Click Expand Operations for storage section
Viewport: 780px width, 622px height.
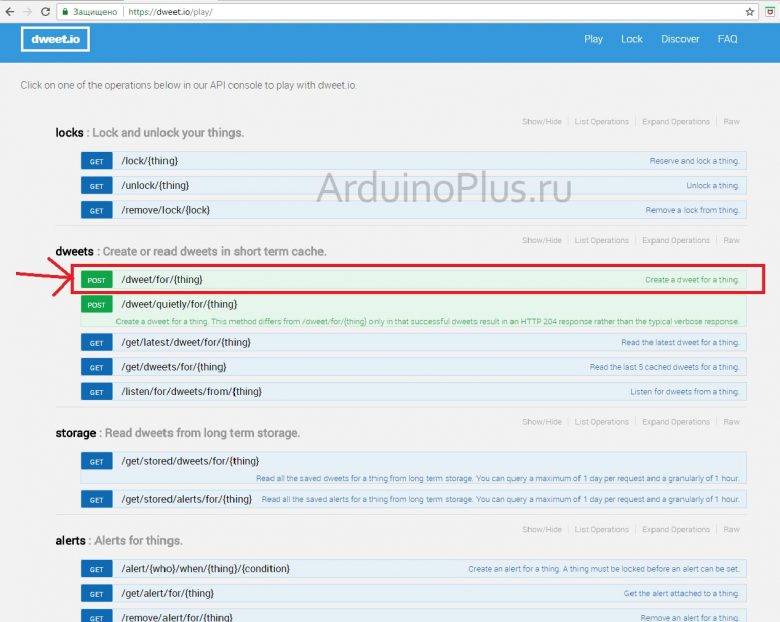(676, 422)
